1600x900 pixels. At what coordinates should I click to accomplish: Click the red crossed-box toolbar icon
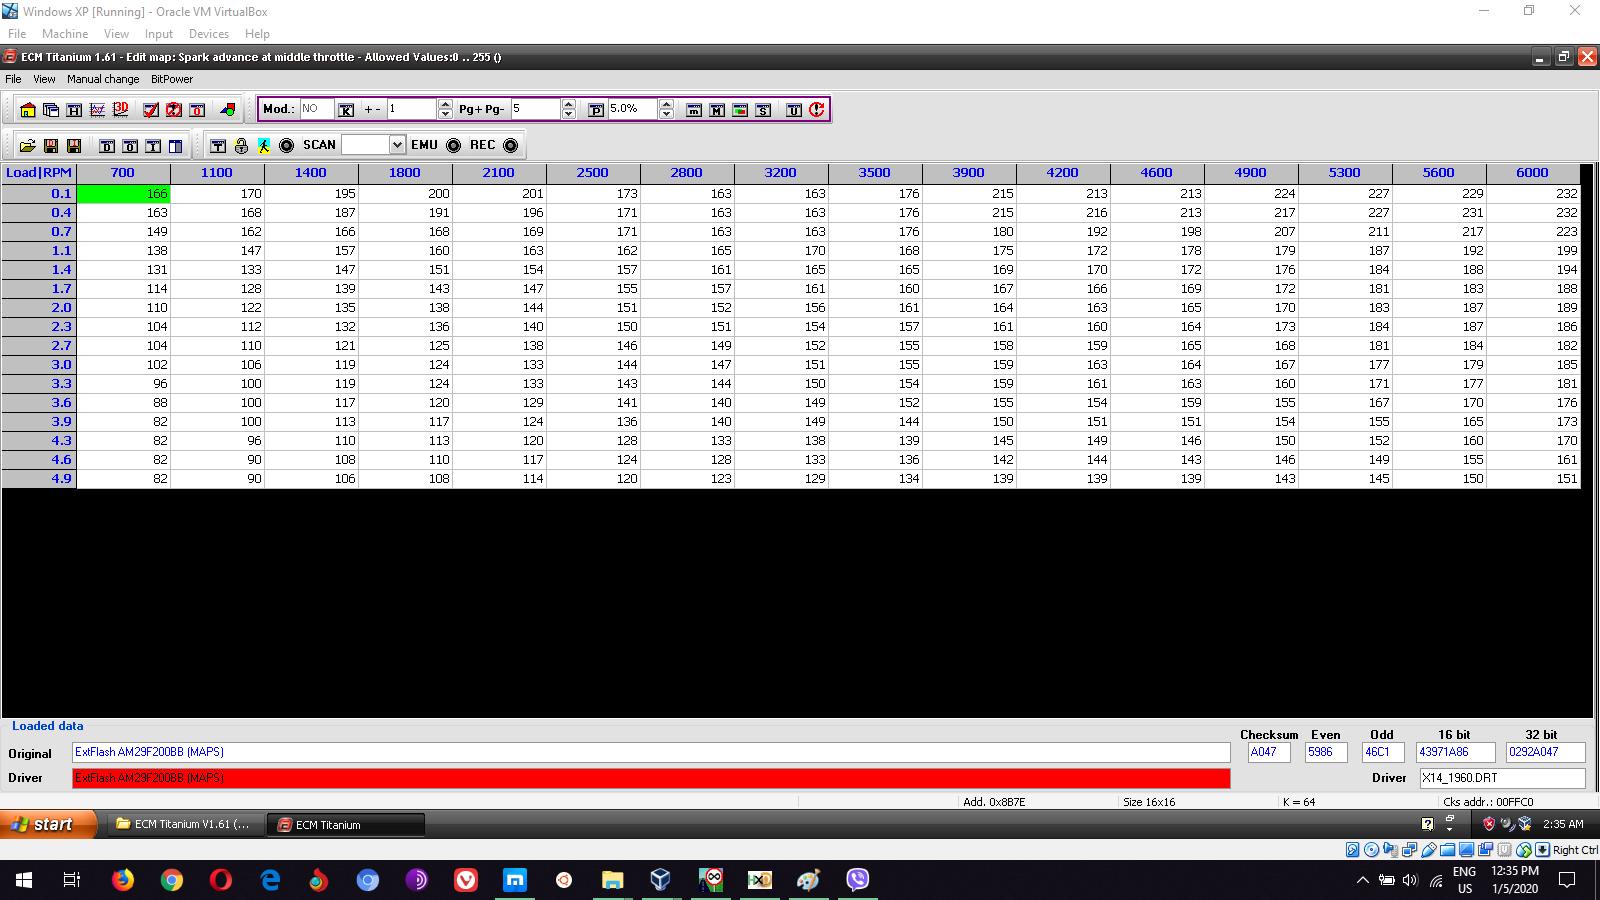[x=174, y=110]
